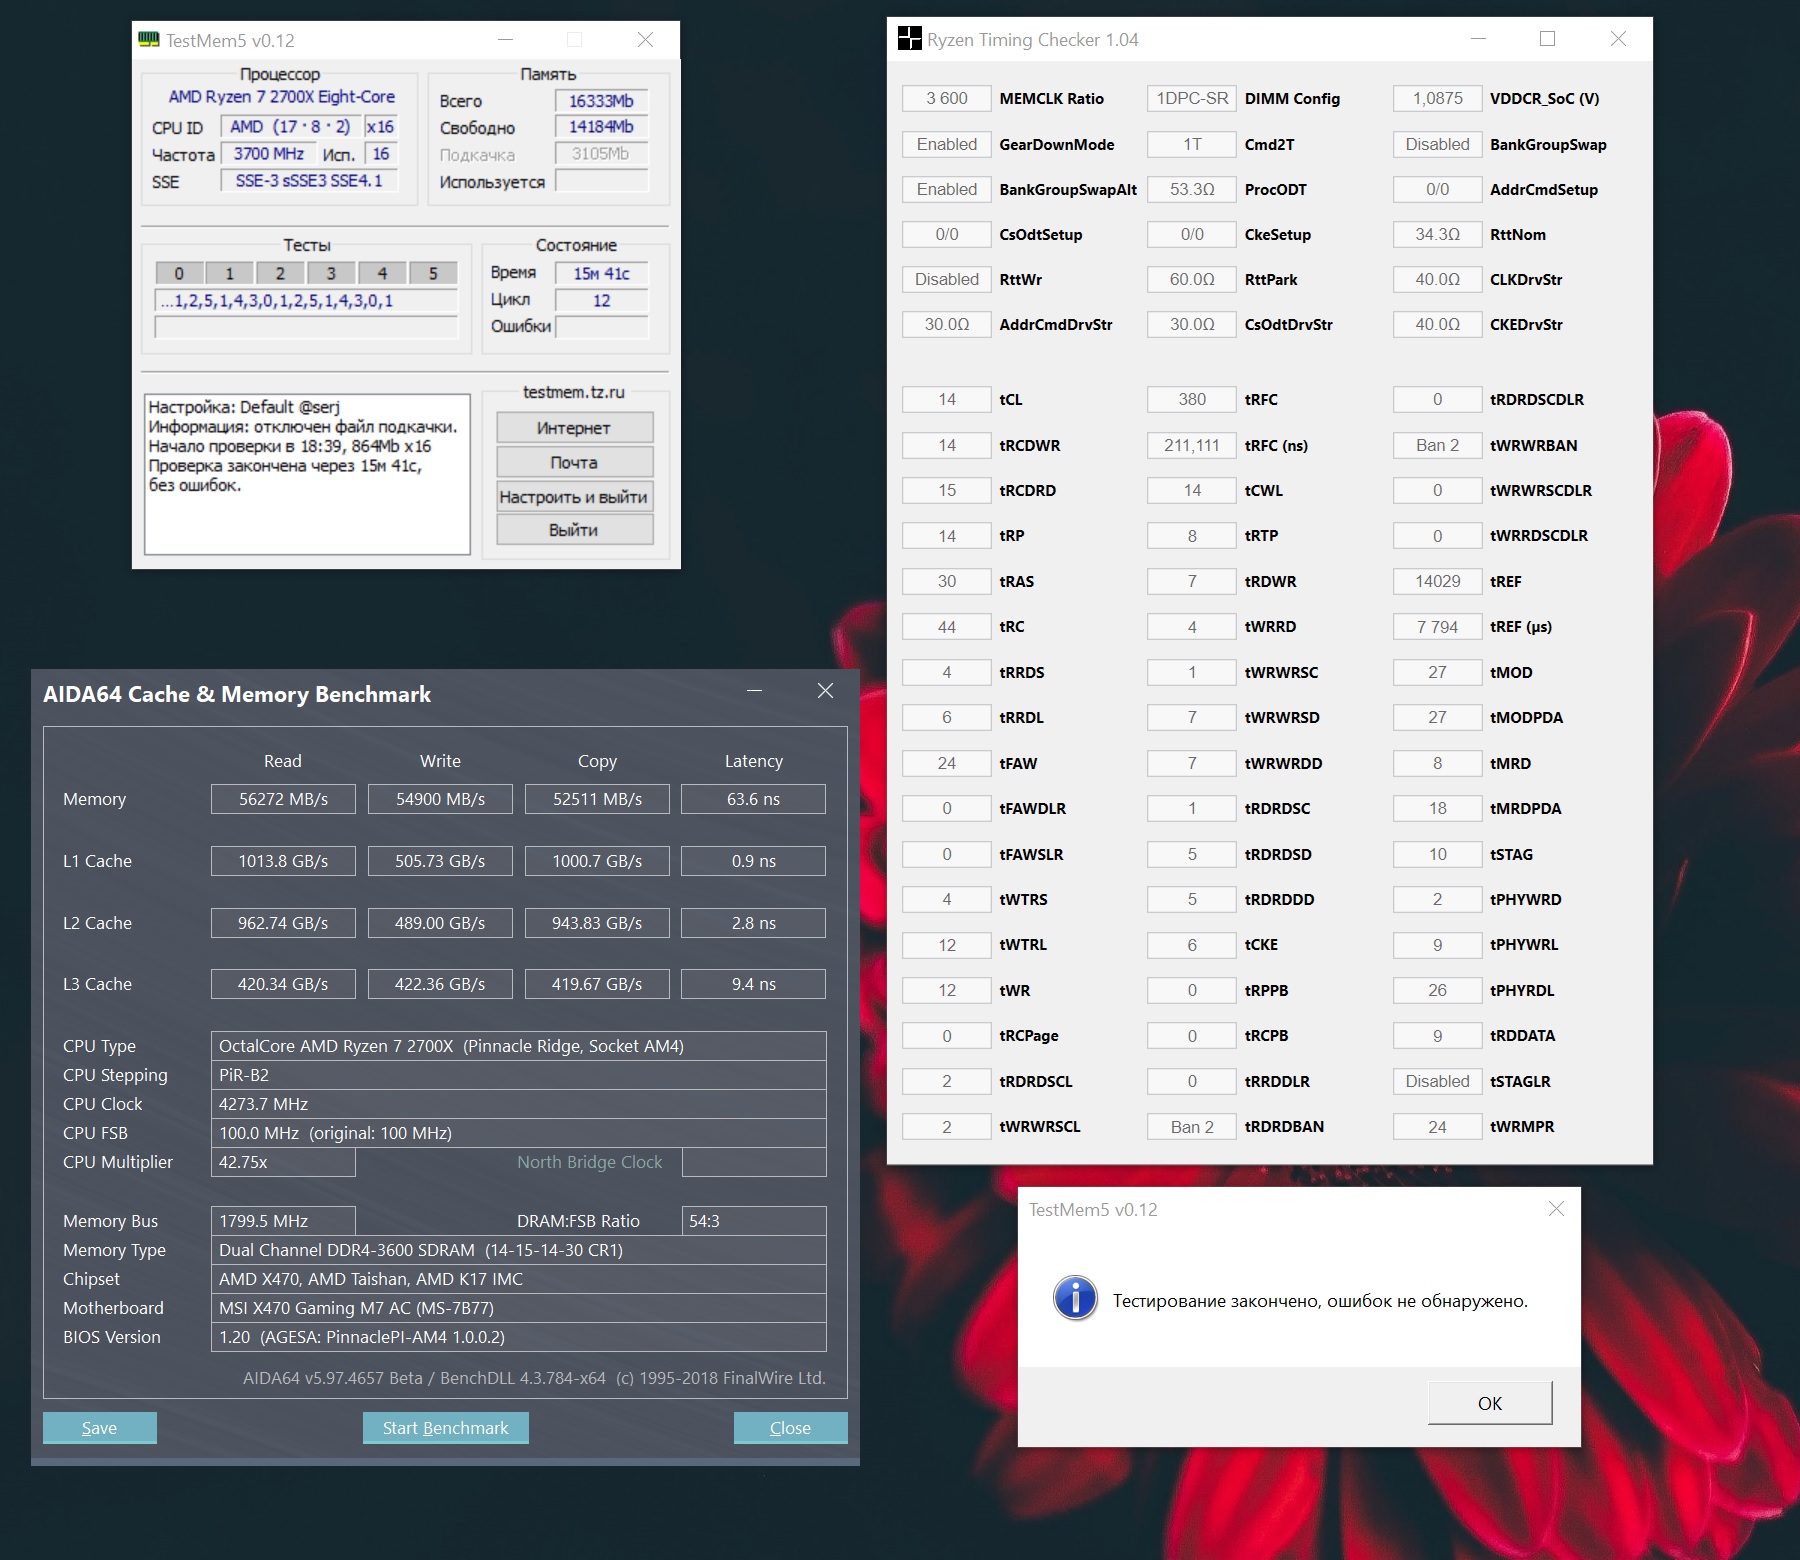Screen dimensions: 1800x1560
Task: Click the tRFC (ns) value 211,111
Action: pos(1192,445)
